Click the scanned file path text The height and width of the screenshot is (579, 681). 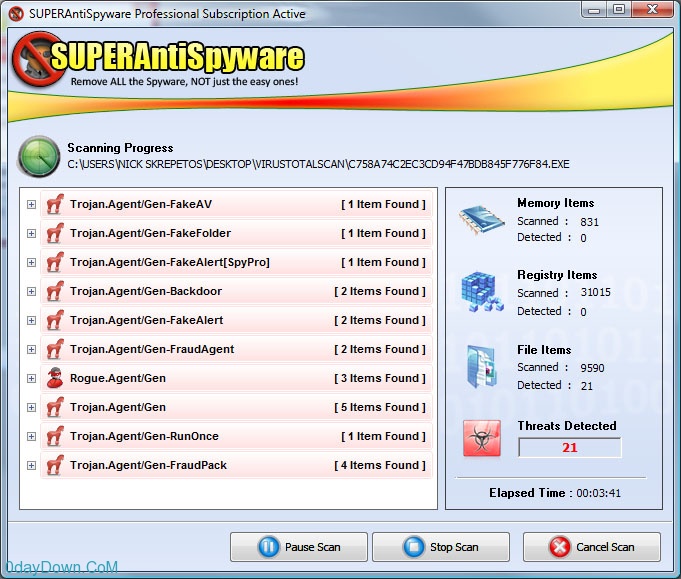click(x=318, y=164)
